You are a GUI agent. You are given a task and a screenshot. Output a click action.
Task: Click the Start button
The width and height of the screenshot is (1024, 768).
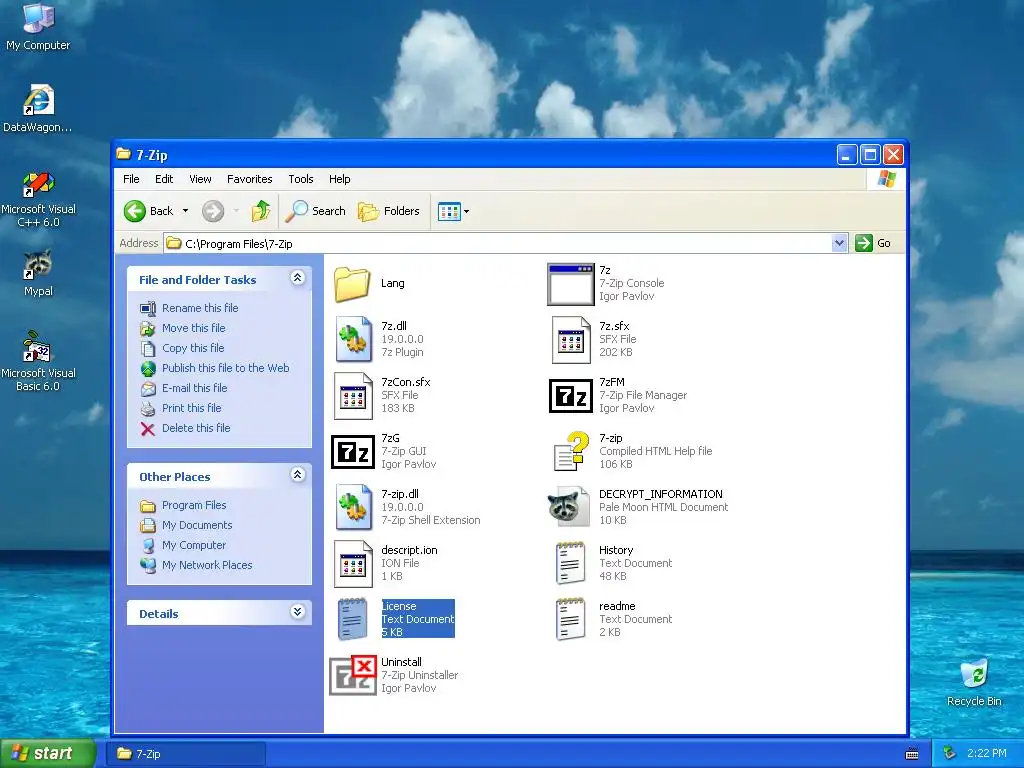point(48,753)
